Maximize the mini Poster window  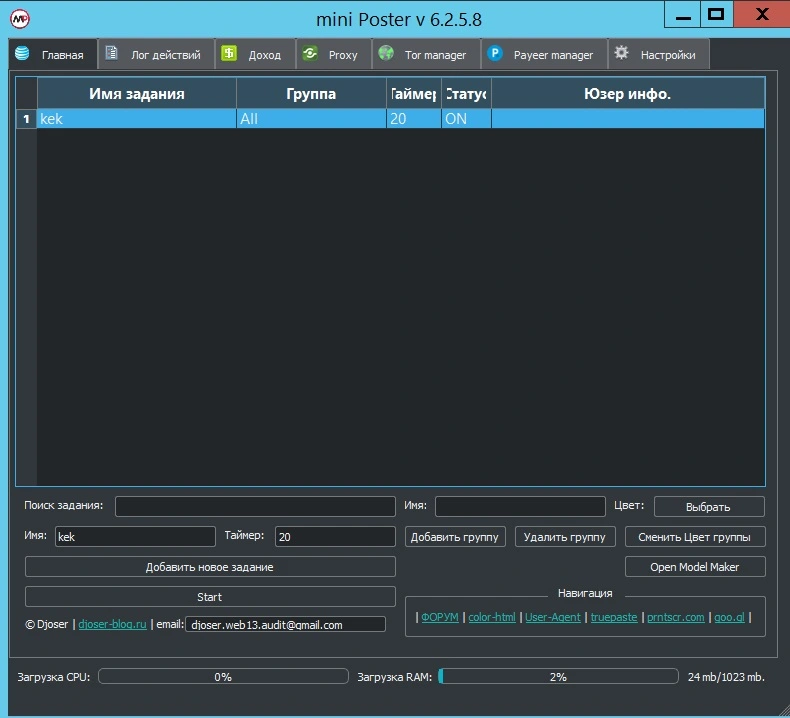coord(716,15)
